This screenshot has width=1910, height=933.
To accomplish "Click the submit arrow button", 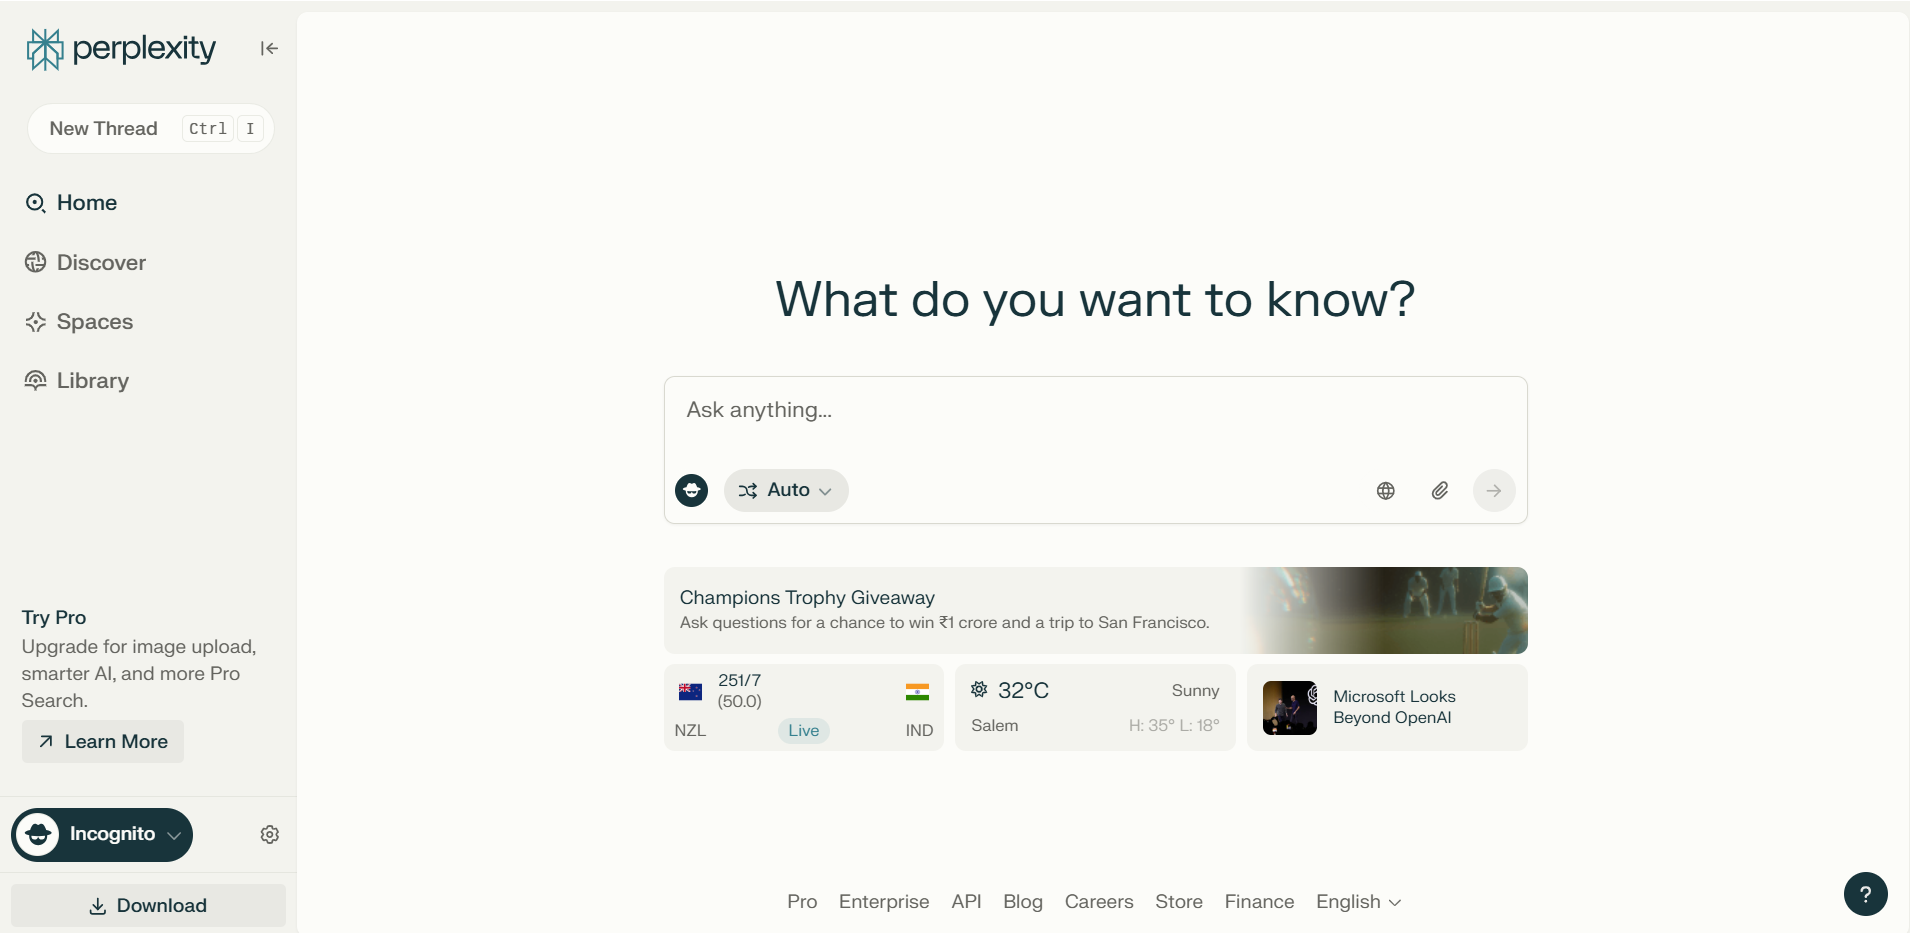I will tap(1493, 491).
